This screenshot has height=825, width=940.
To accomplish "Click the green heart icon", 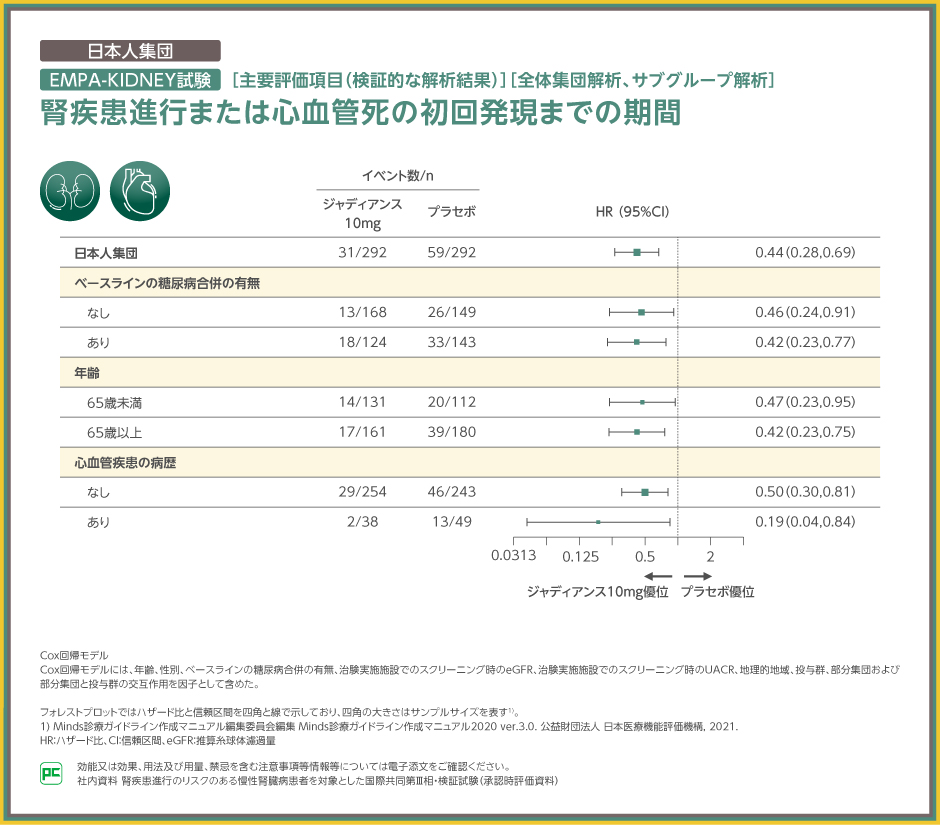I will [139, 191].
